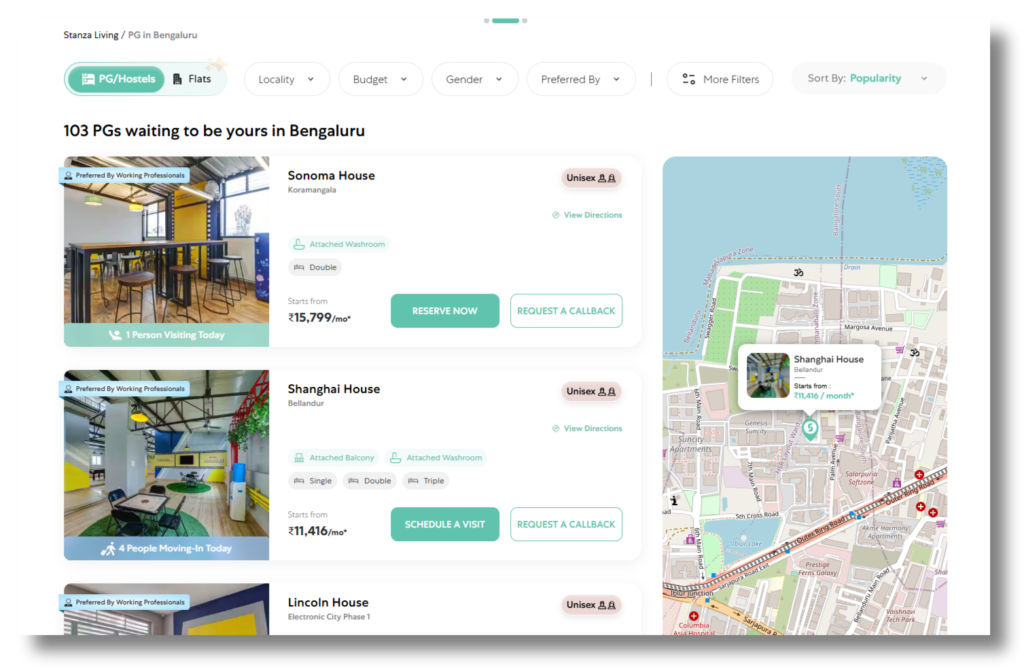Click the Attached Balcony icon on Shanghai House
The image size is (1024, 669).
click(x=298, y=457)
